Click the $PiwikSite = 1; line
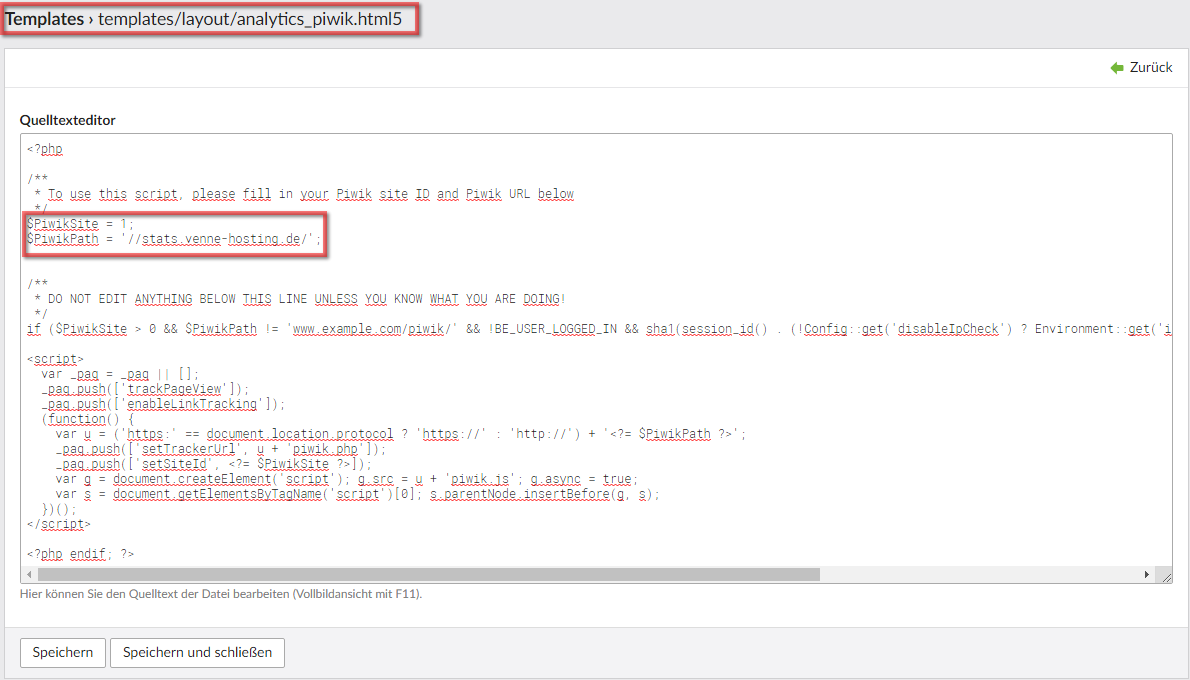This screenshot has width=1190, height=680. click(x=80, y=224)
